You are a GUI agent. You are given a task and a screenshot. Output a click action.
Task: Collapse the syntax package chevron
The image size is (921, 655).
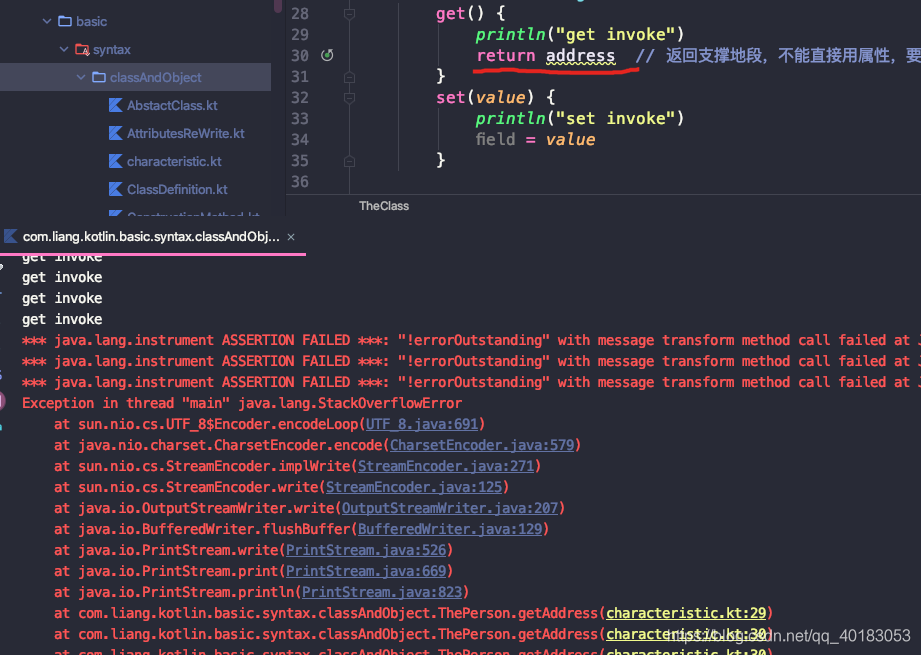pos(64,49)
